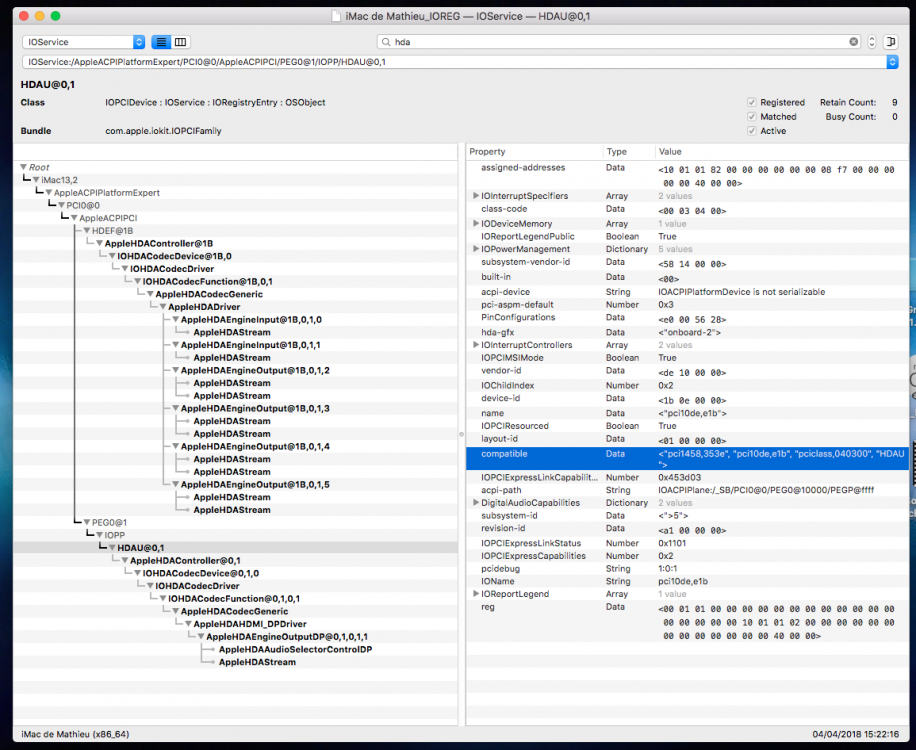Select the vendor-id property row
916x750 pixels.
tap(688, 371)
